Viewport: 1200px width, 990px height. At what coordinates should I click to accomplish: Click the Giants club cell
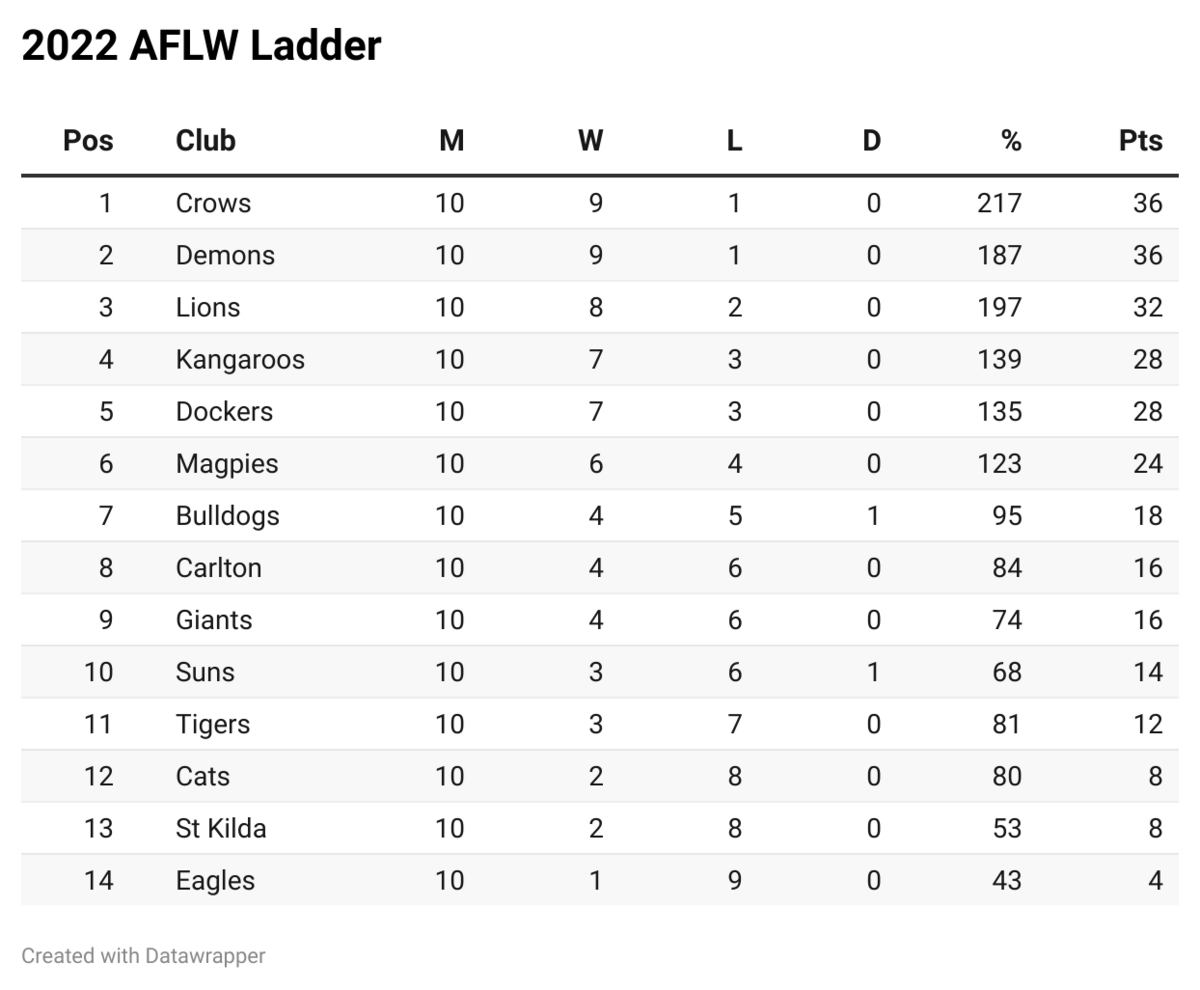214,620
